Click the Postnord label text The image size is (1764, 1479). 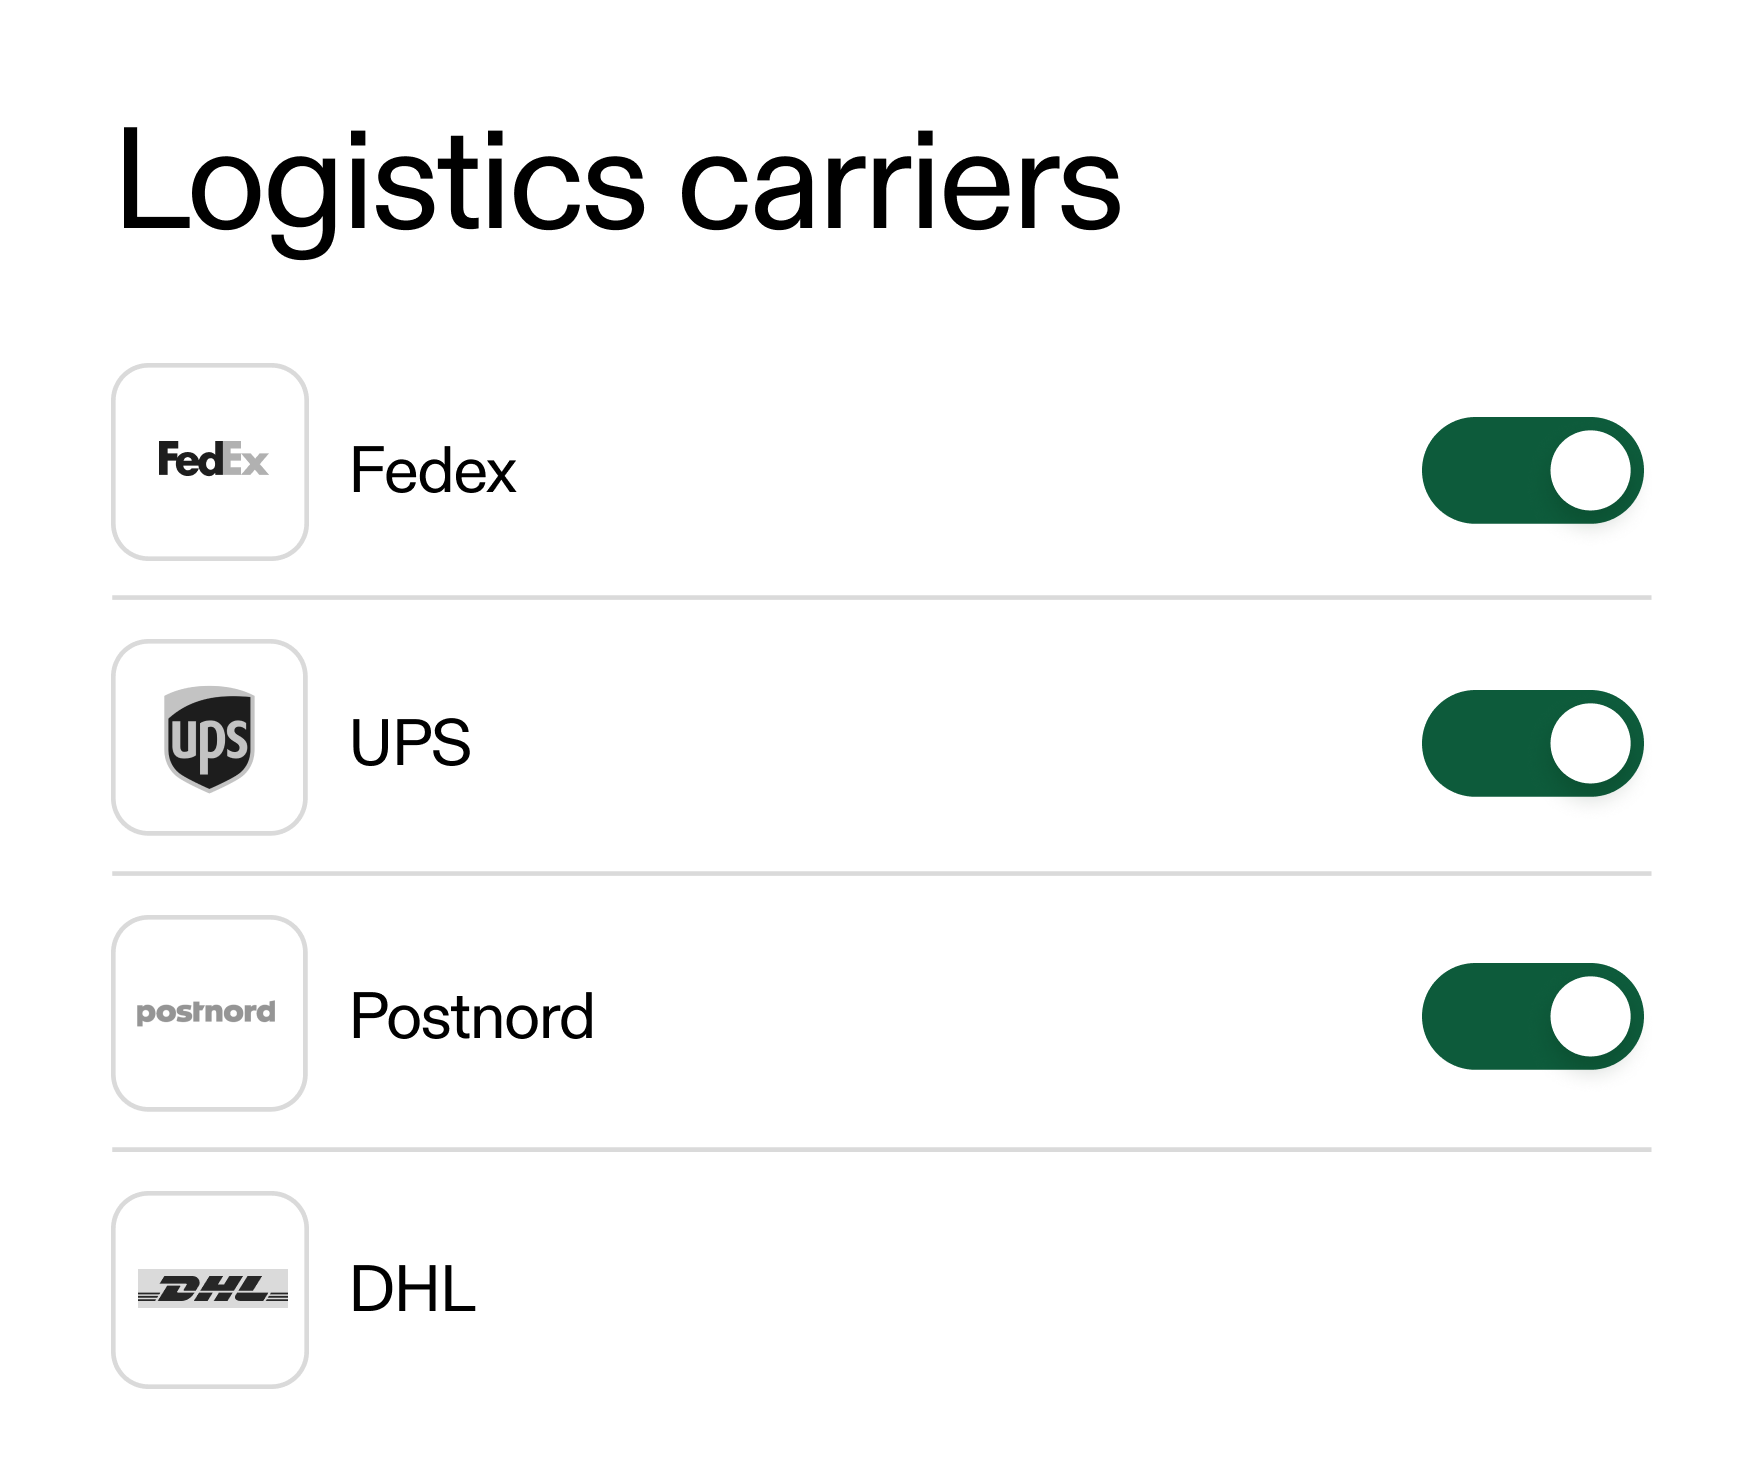[x=472, y=1016]
